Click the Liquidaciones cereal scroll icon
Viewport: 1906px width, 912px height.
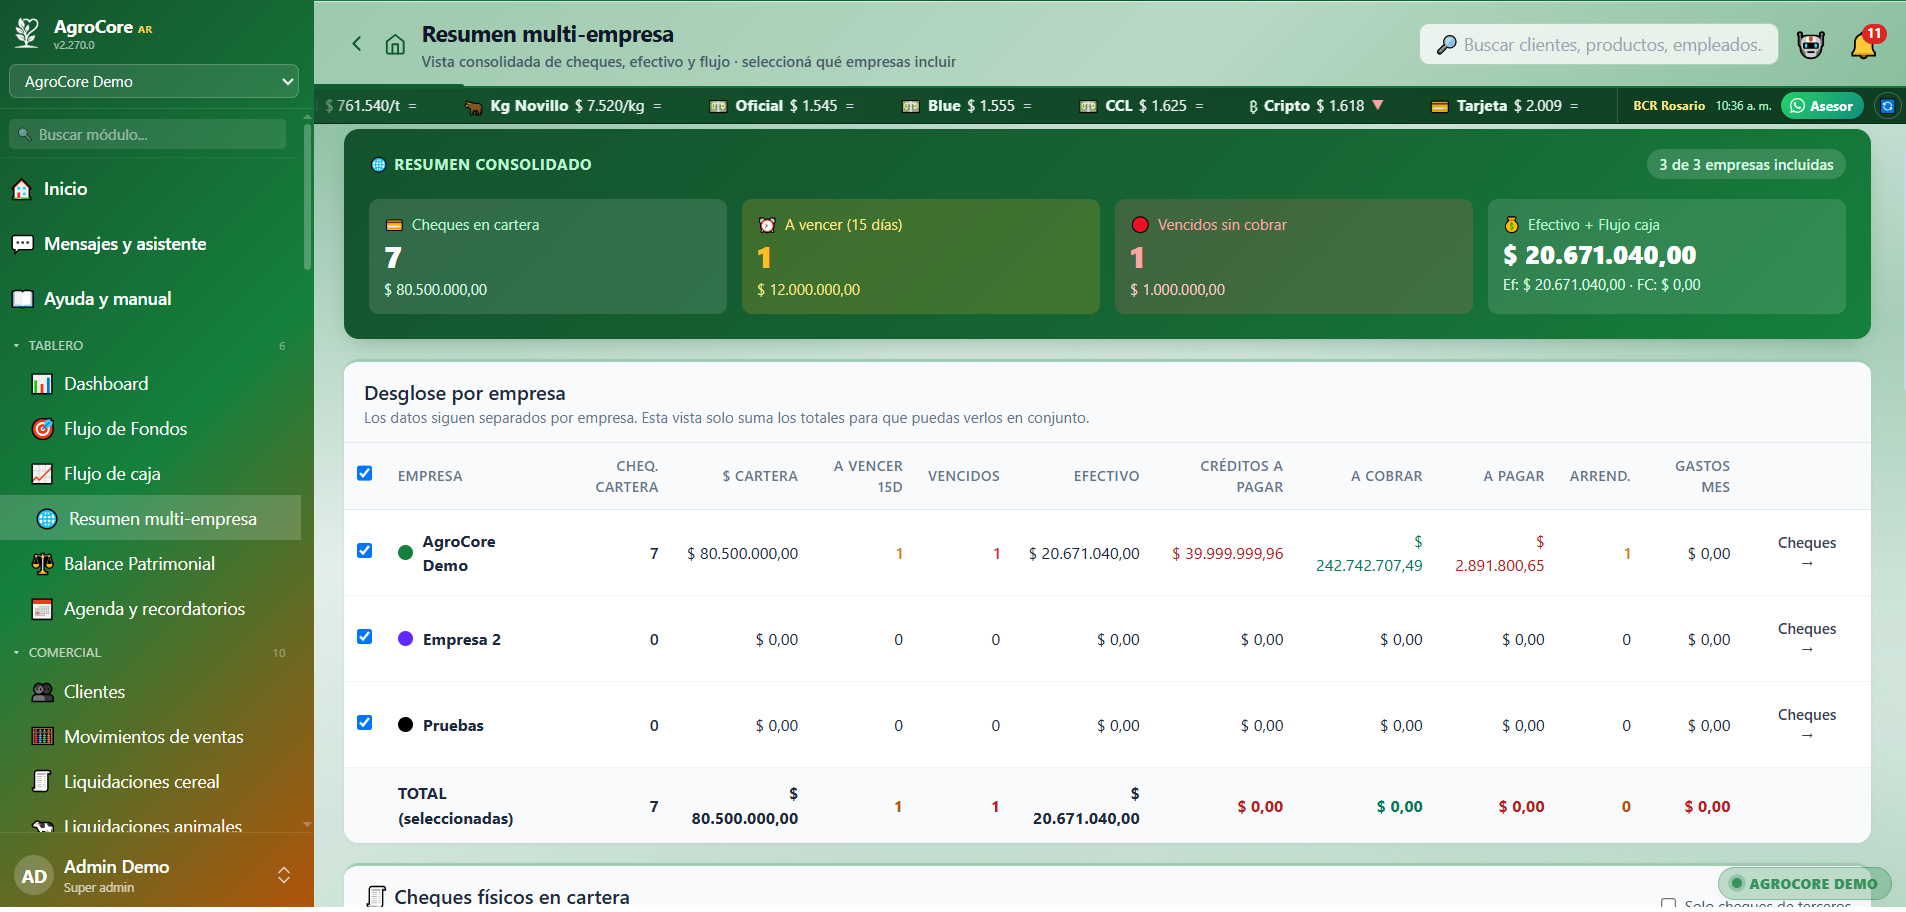coord(42,781)
